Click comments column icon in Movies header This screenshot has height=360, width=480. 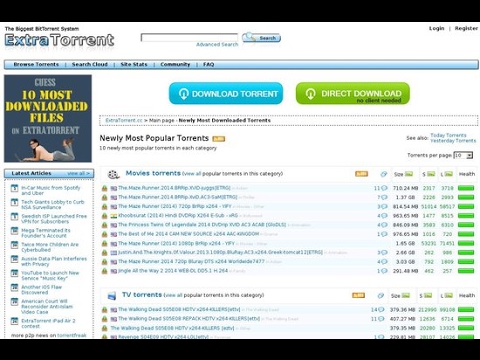(x=384, y=174)
